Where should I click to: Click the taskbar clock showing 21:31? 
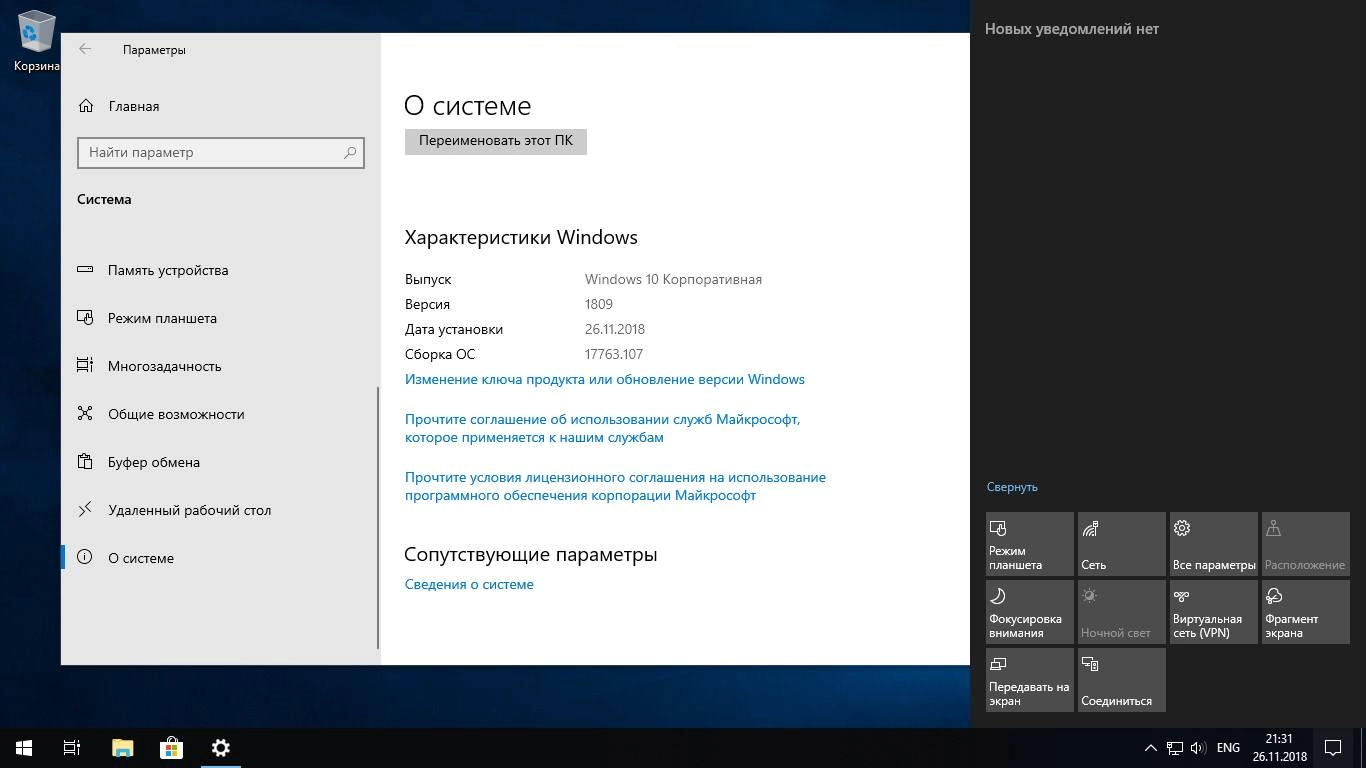pos(1279,748)
